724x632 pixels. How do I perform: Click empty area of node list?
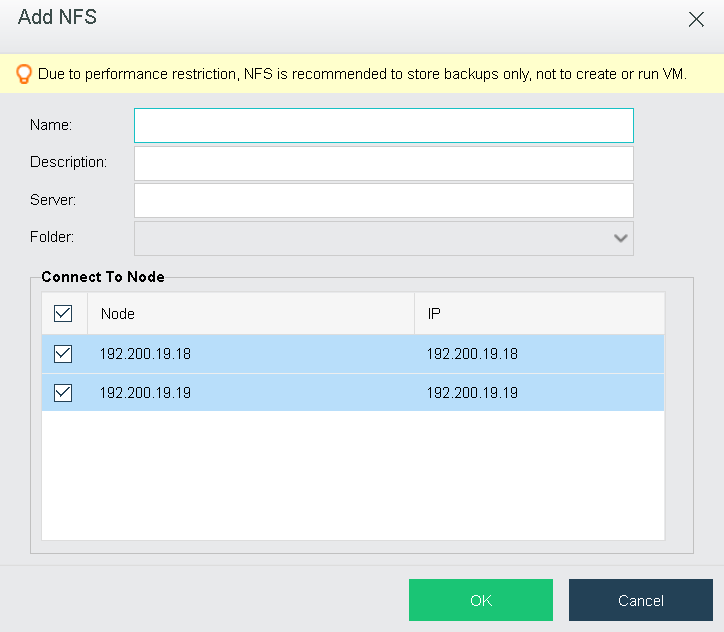[353, 476]
